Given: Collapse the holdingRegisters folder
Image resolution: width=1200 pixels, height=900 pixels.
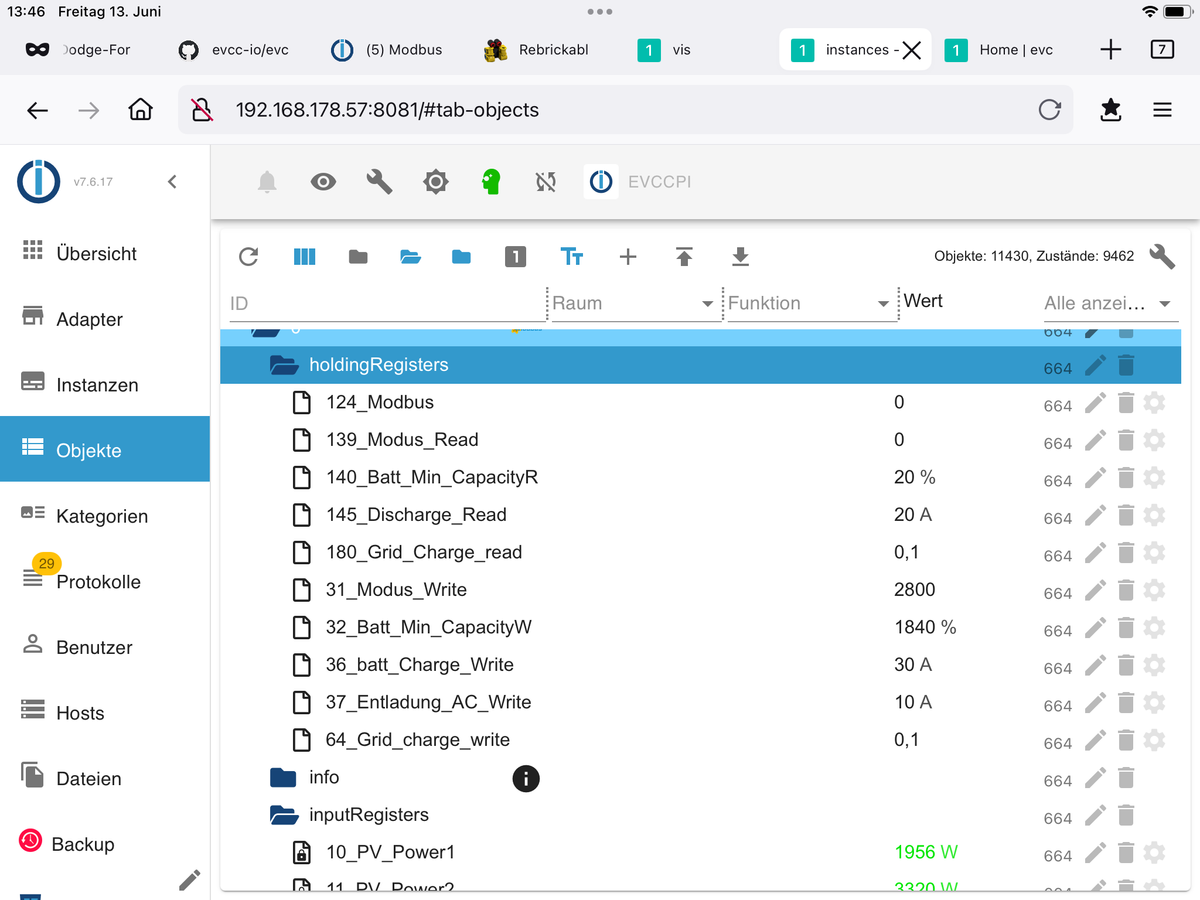Looking at the screenshot, I should pos(285,366).
